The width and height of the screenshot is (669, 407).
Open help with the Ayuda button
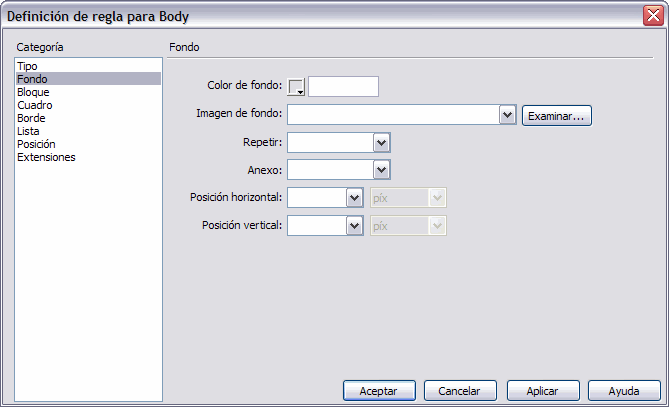pos(625,391)
